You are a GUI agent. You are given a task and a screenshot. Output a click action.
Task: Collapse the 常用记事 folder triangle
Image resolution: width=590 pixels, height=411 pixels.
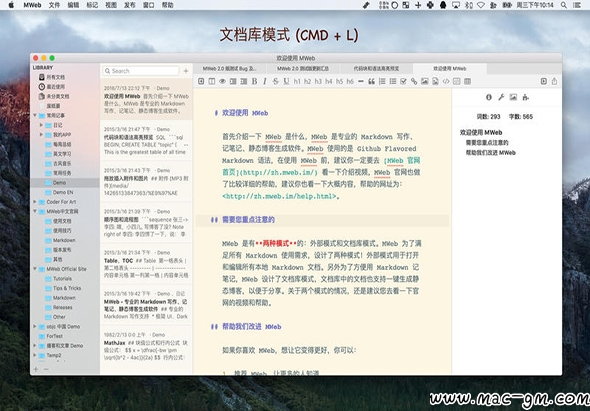coord(35,115)
